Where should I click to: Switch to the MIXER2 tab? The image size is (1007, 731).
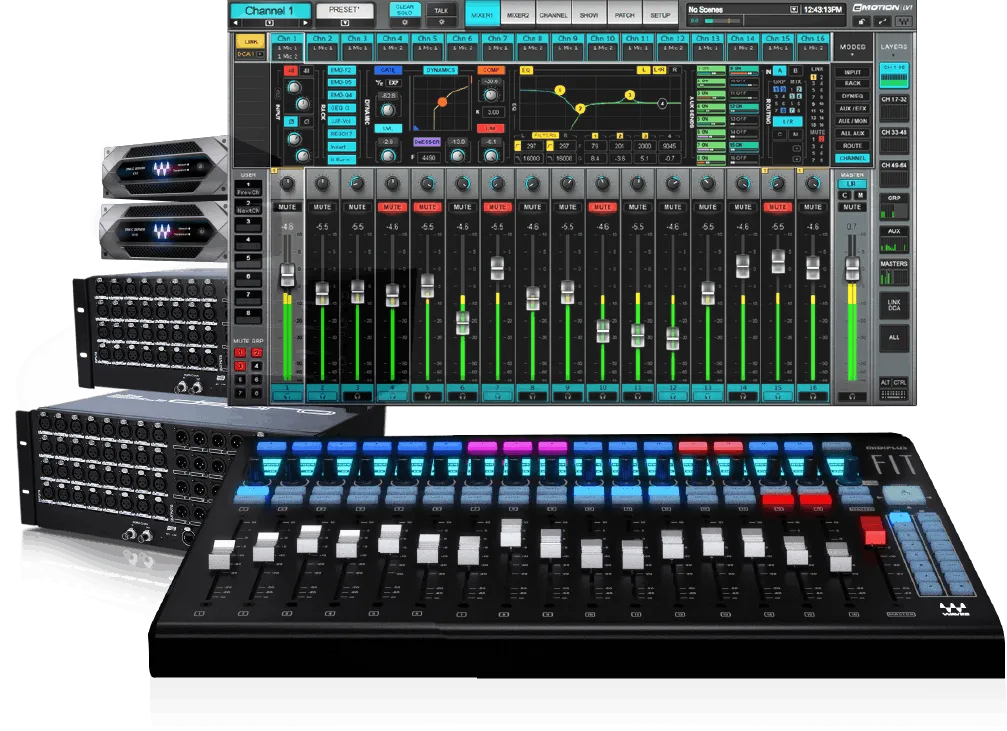[x=517, y=16]
